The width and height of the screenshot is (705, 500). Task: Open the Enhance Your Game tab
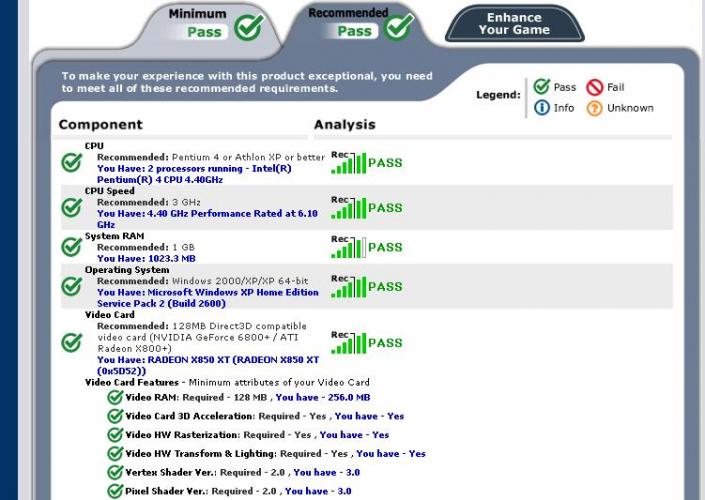514,24
